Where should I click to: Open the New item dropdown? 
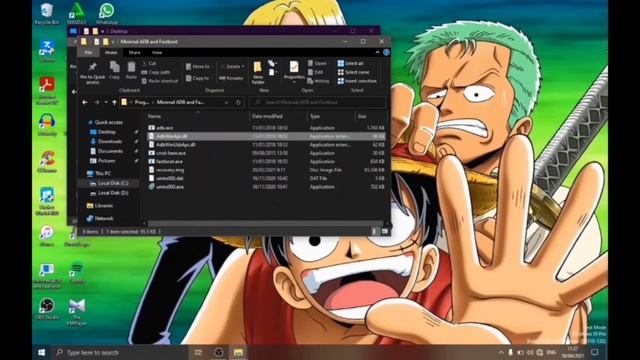click(x=272, y=63)
